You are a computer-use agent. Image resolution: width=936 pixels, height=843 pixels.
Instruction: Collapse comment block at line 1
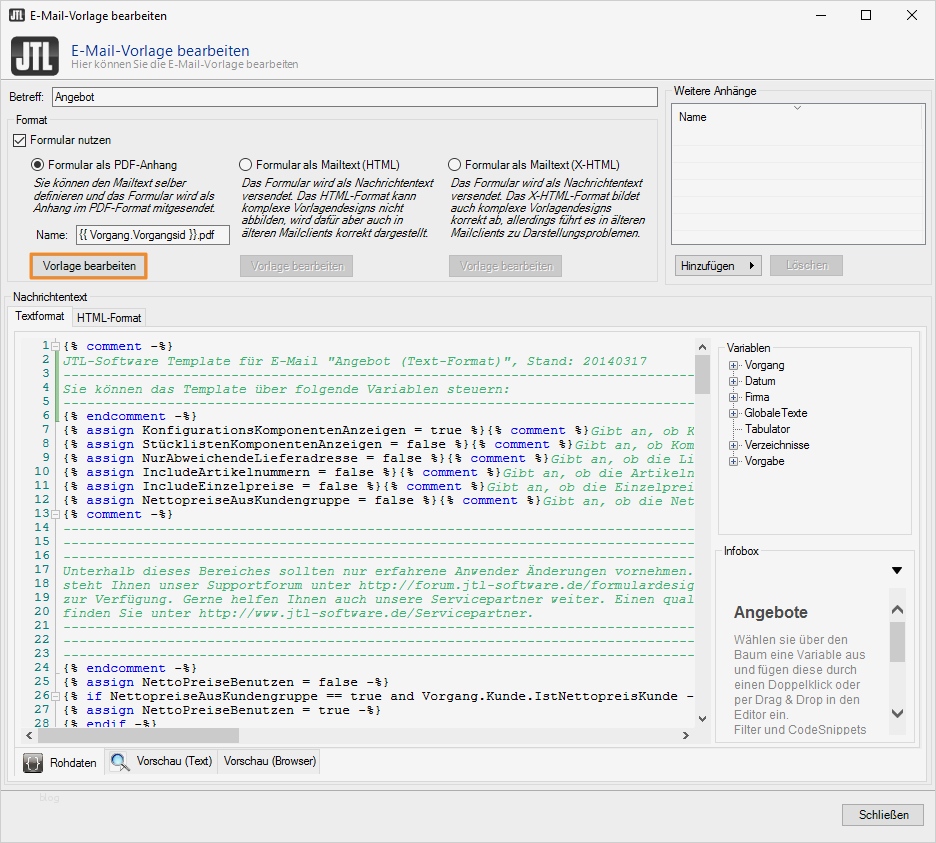coord(55,346)
